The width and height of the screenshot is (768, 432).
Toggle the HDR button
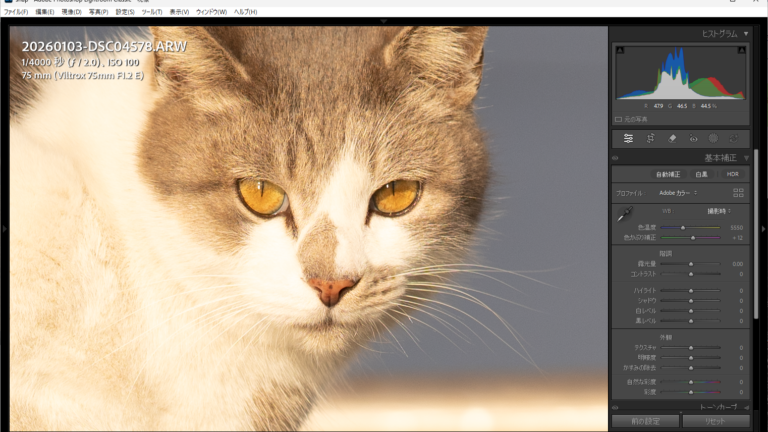733,174
